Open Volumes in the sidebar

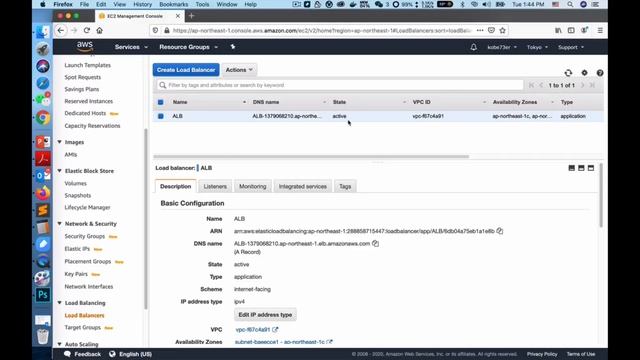pyautogui.click(x=76, y=183)
